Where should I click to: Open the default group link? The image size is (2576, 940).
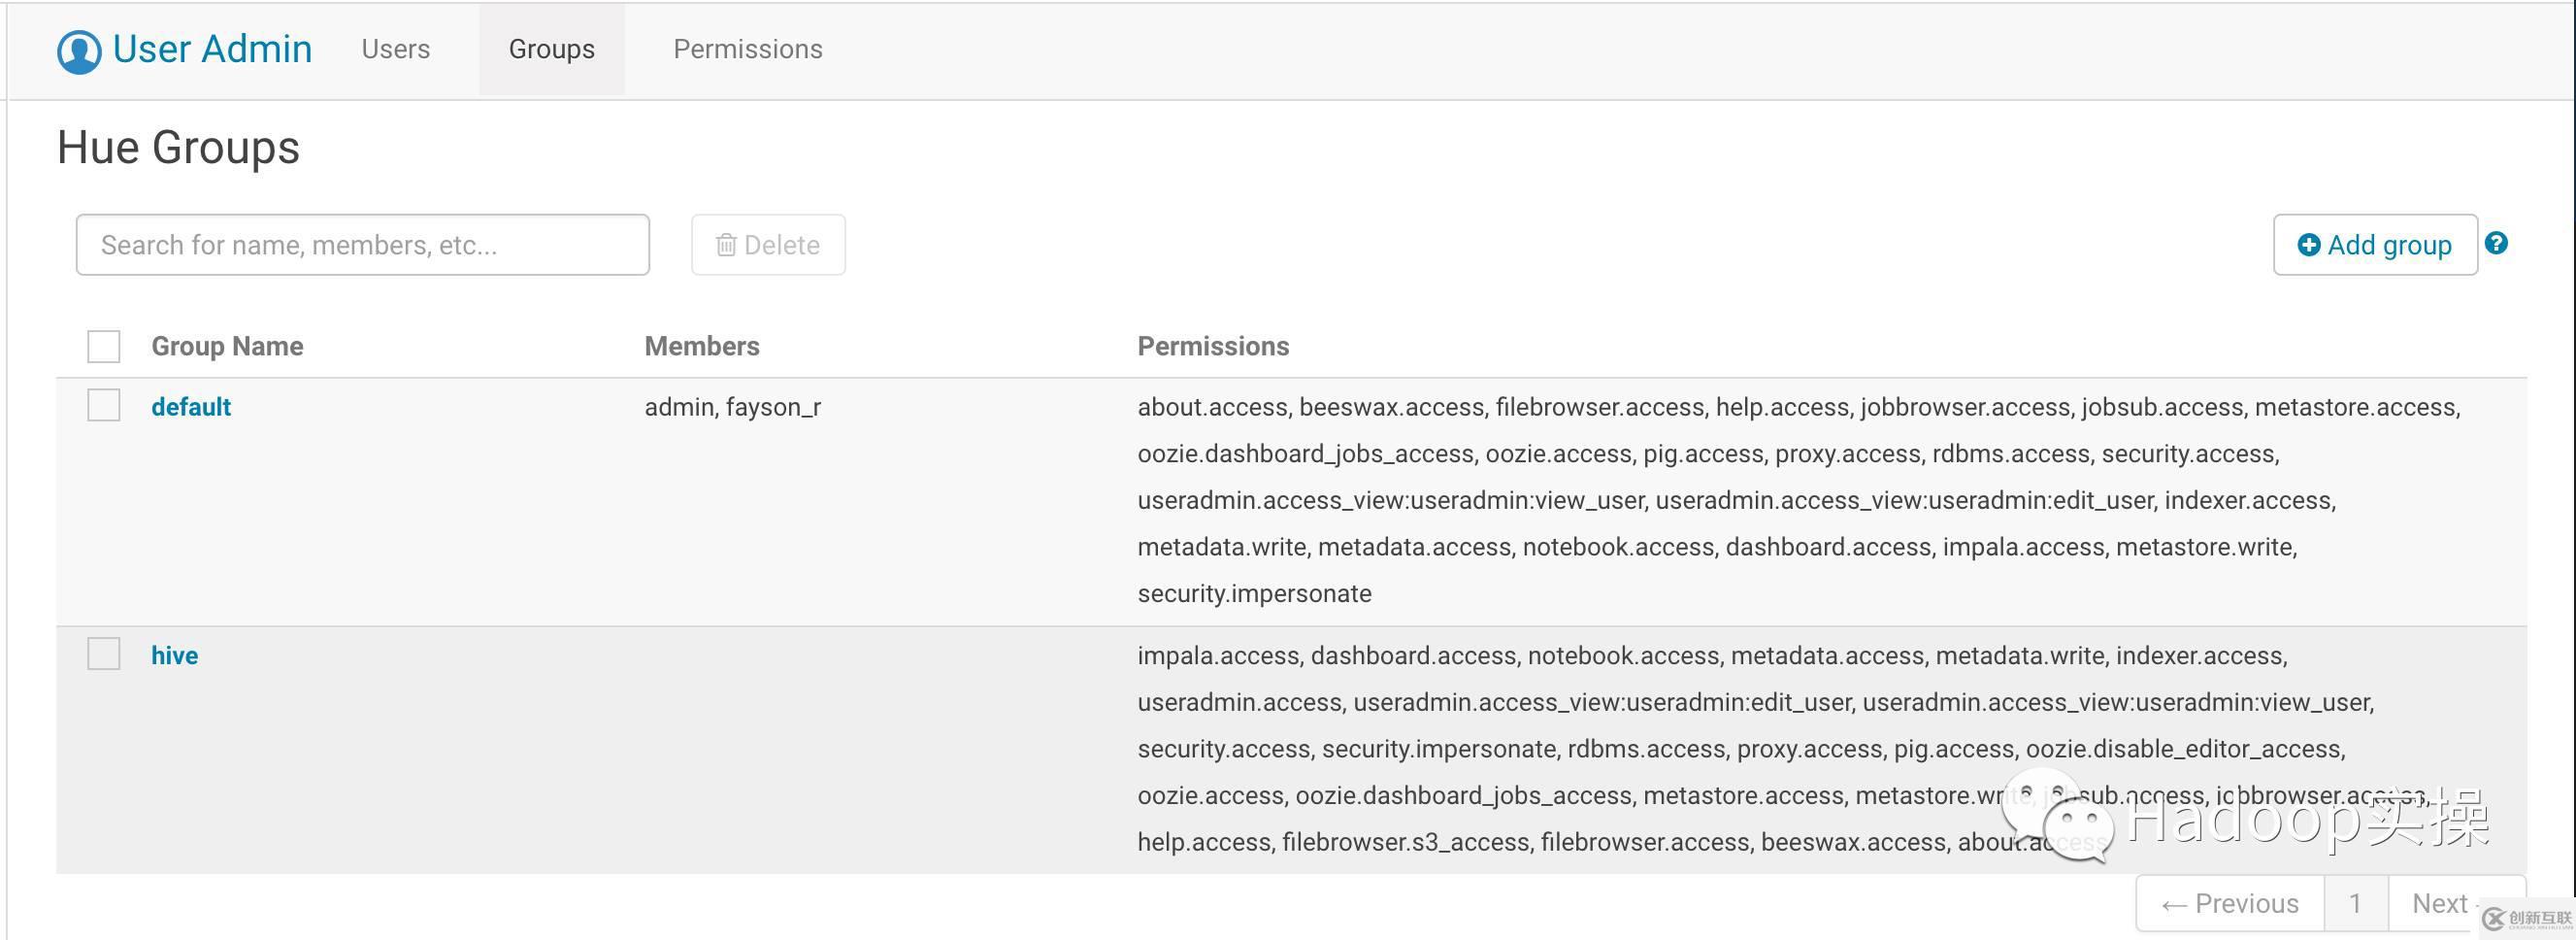(x=191, y=407)
